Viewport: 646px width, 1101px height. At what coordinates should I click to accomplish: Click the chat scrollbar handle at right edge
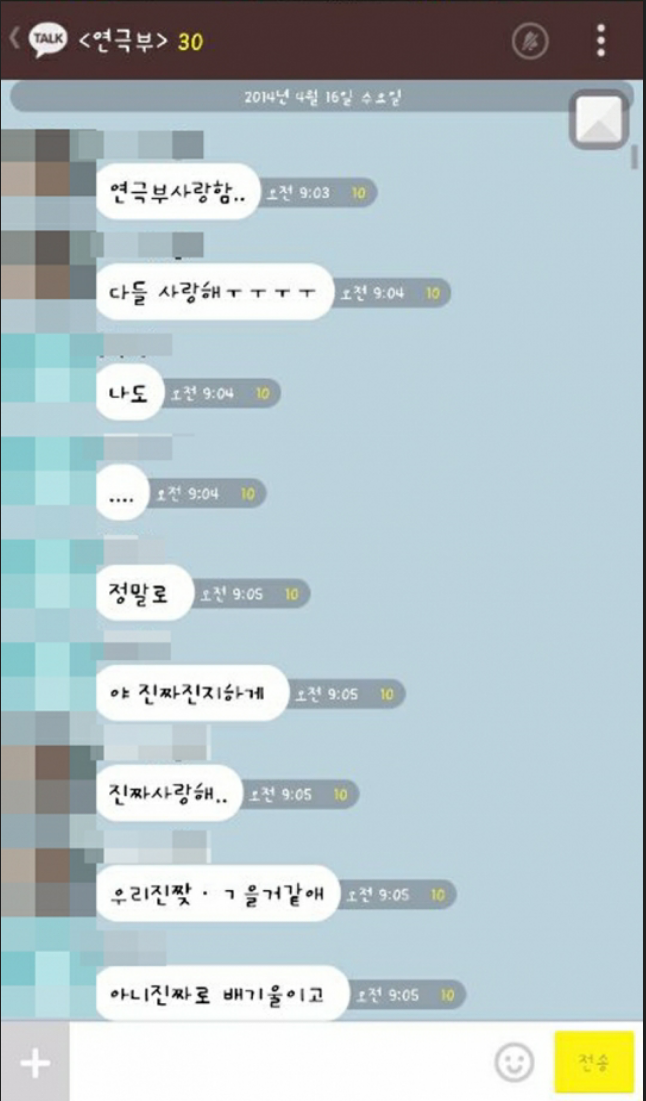(x=635, y=157)
